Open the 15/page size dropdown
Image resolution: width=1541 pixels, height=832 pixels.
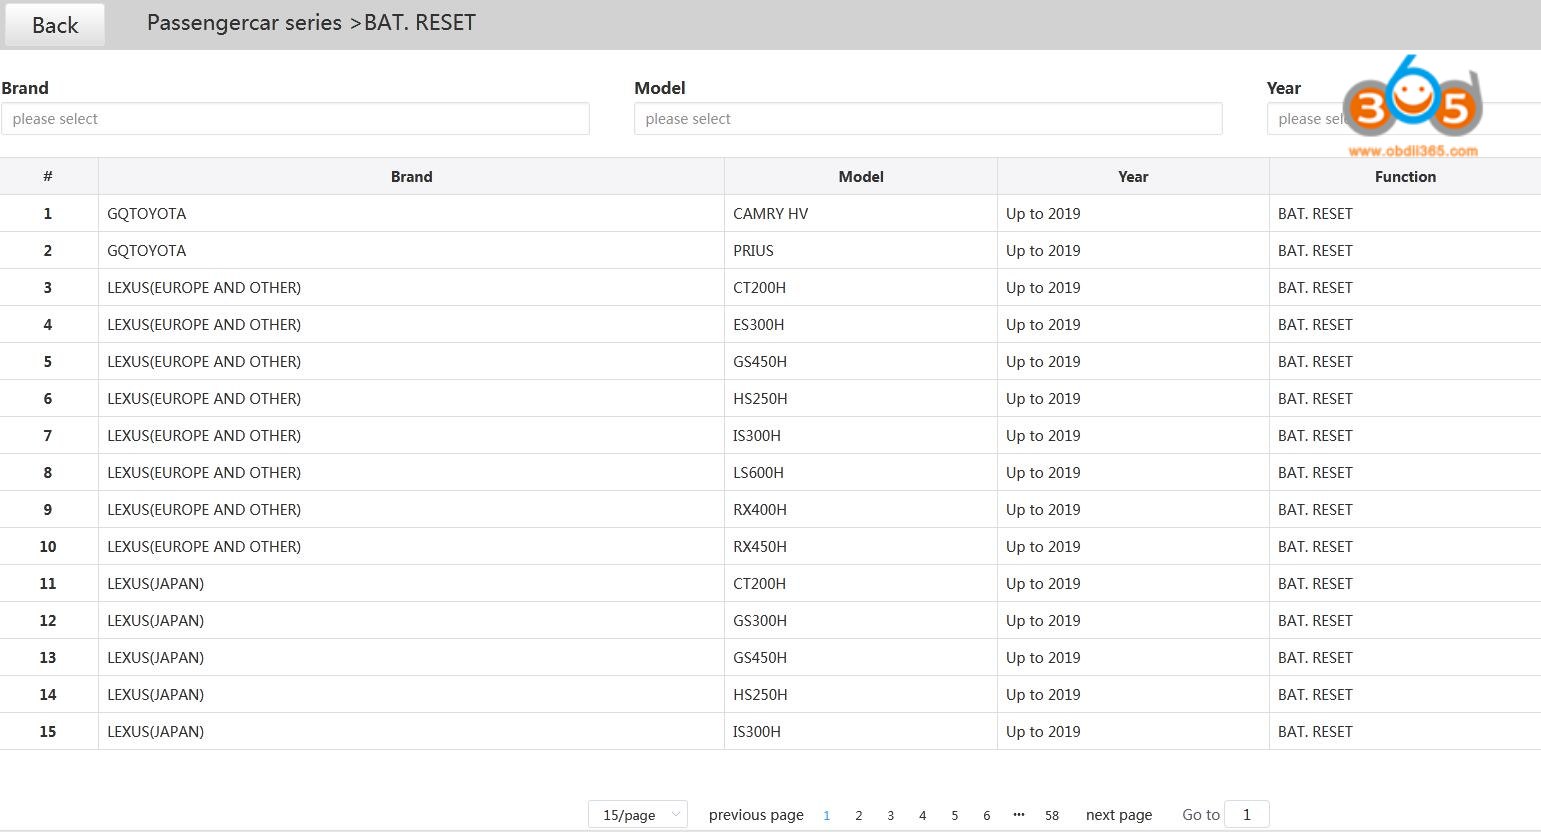click(x=638, y=815)
